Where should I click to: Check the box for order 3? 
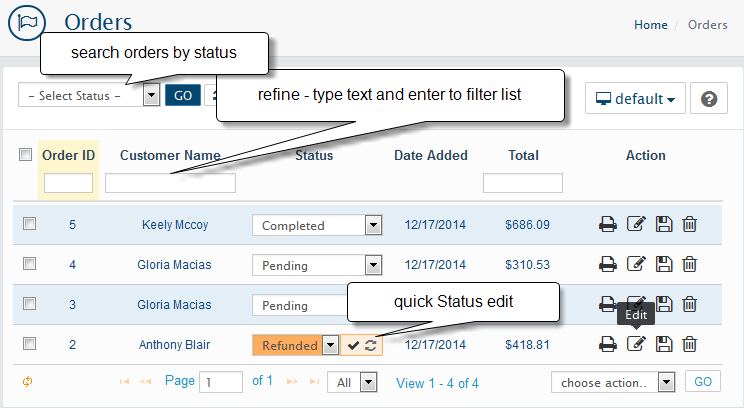[x=29, y=303]
